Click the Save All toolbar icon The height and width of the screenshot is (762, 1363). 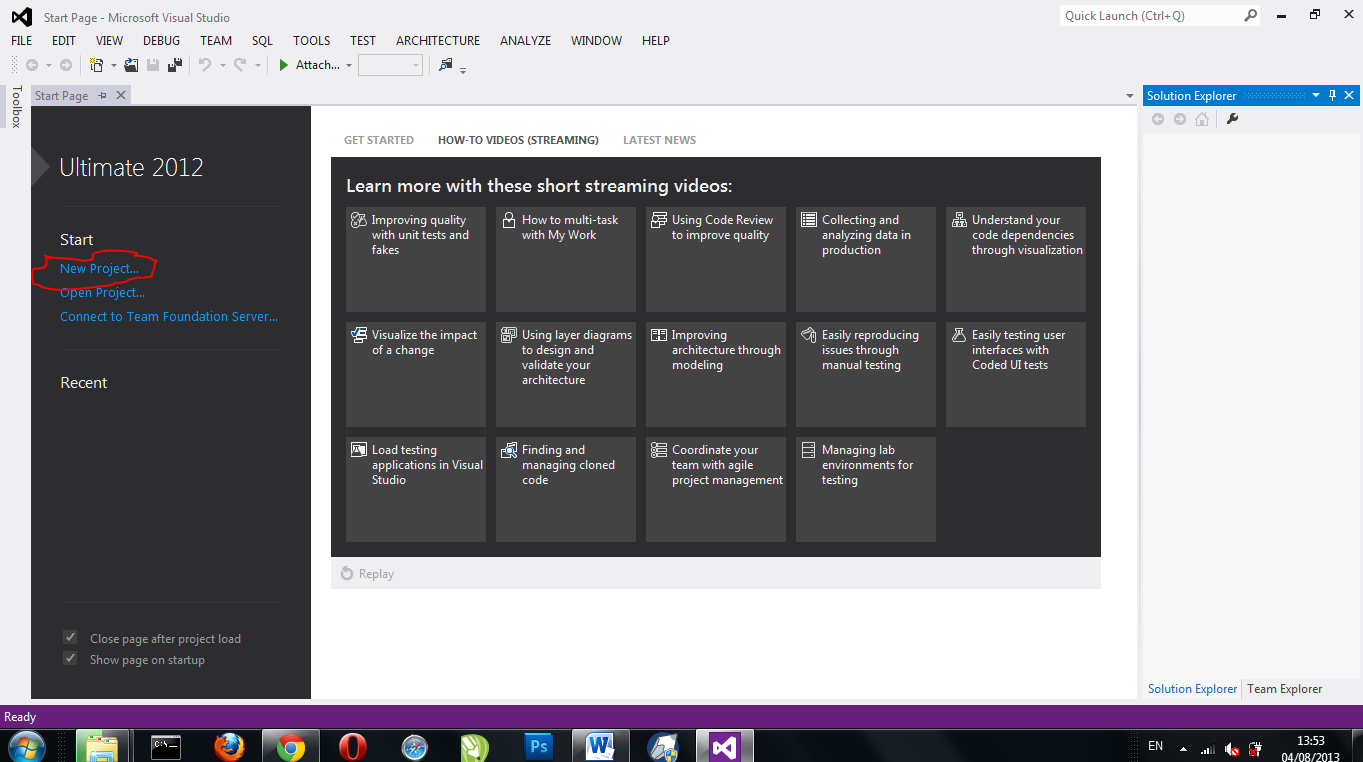coord(175,65)
